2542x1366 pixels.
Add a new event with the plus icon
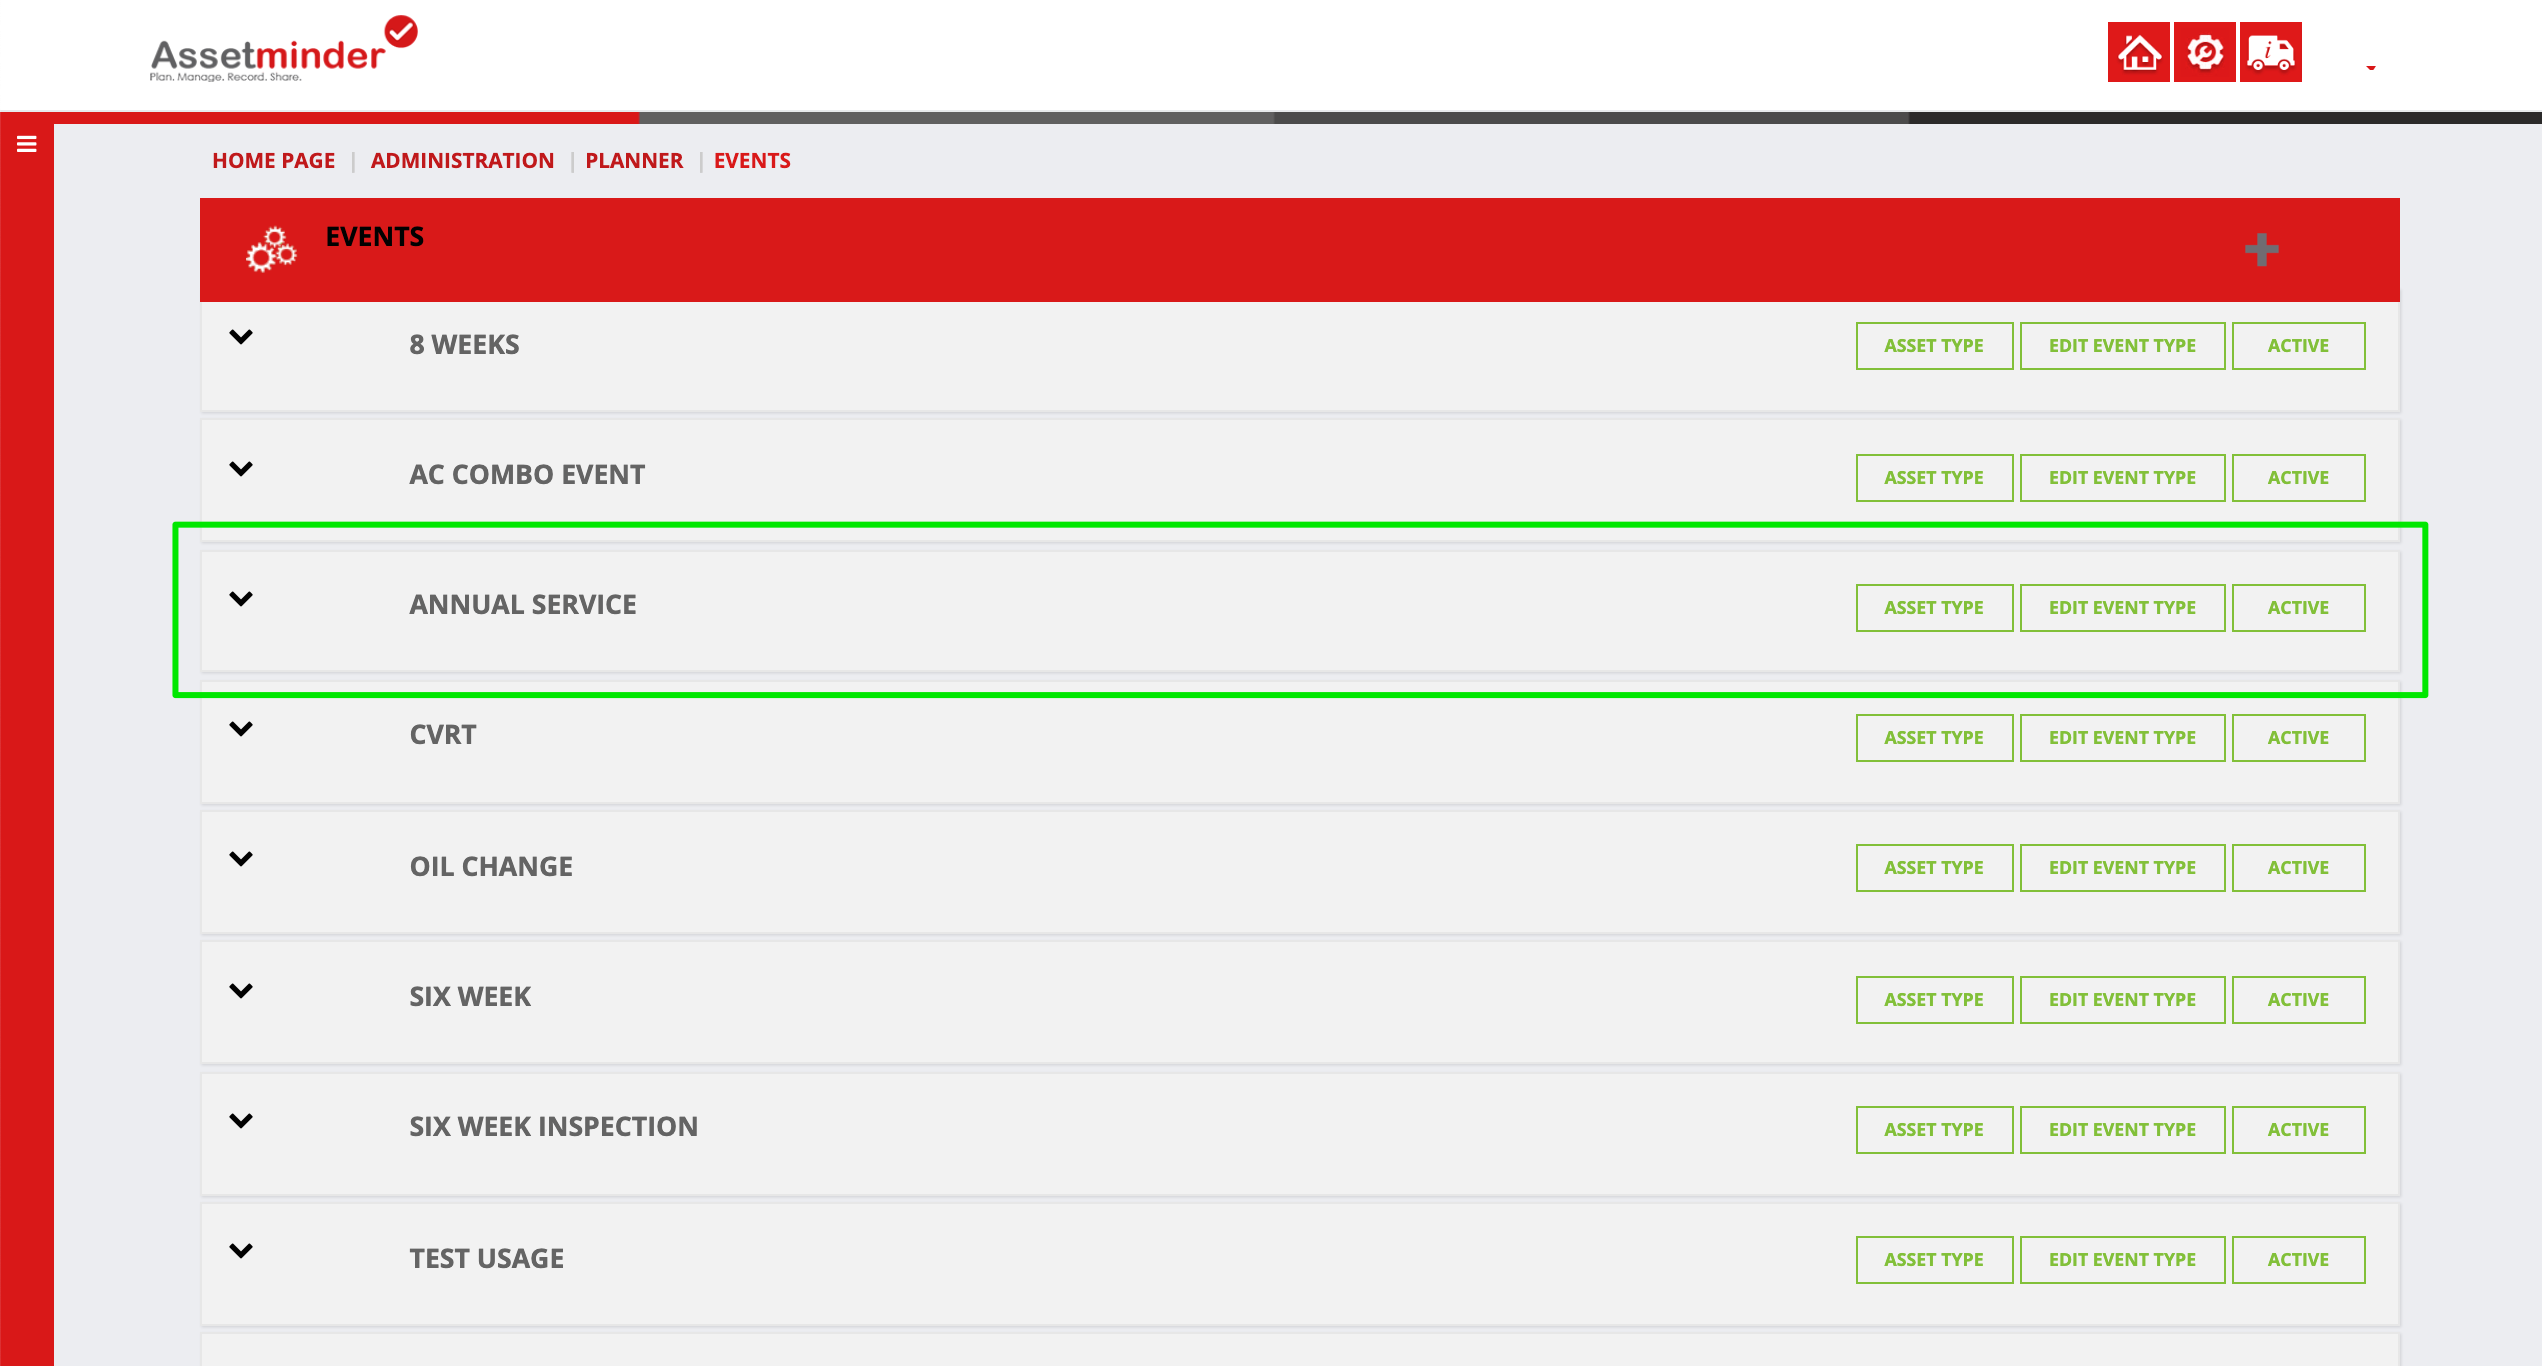pos(2261,249)
